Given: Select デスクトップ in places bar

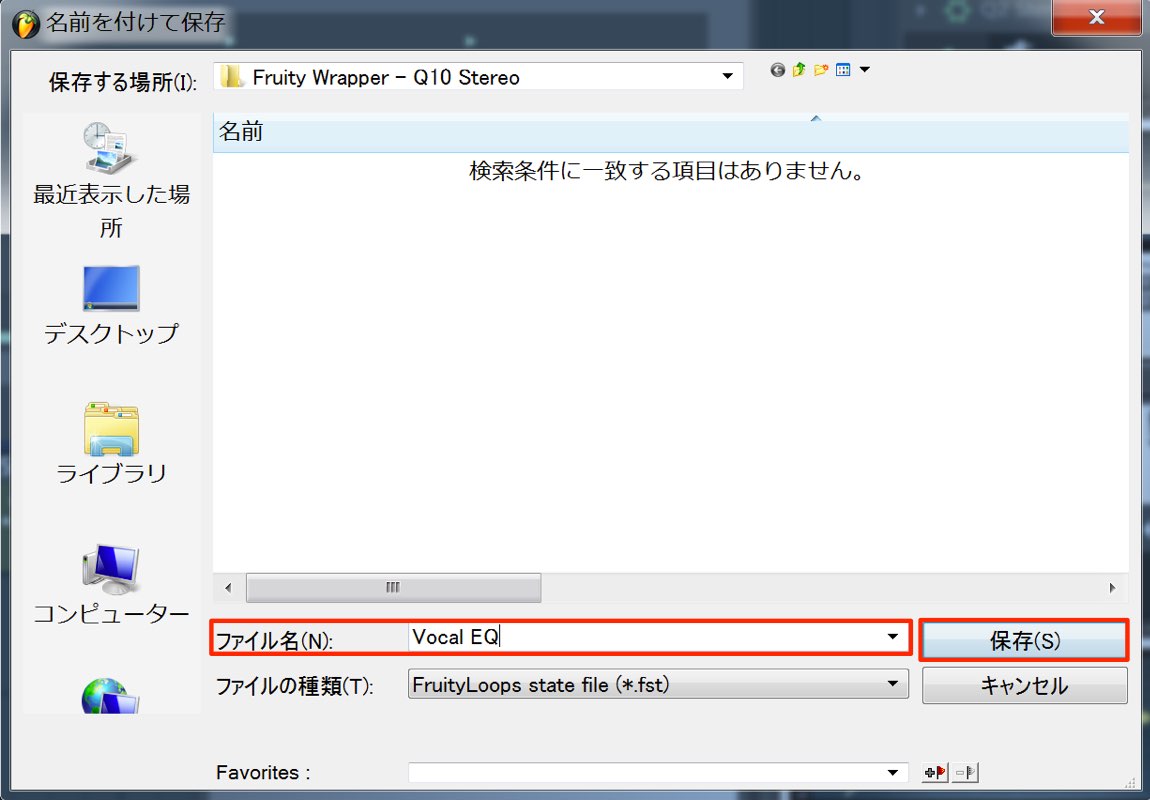Looking at the screenshot, I should [x=111, y=305].
